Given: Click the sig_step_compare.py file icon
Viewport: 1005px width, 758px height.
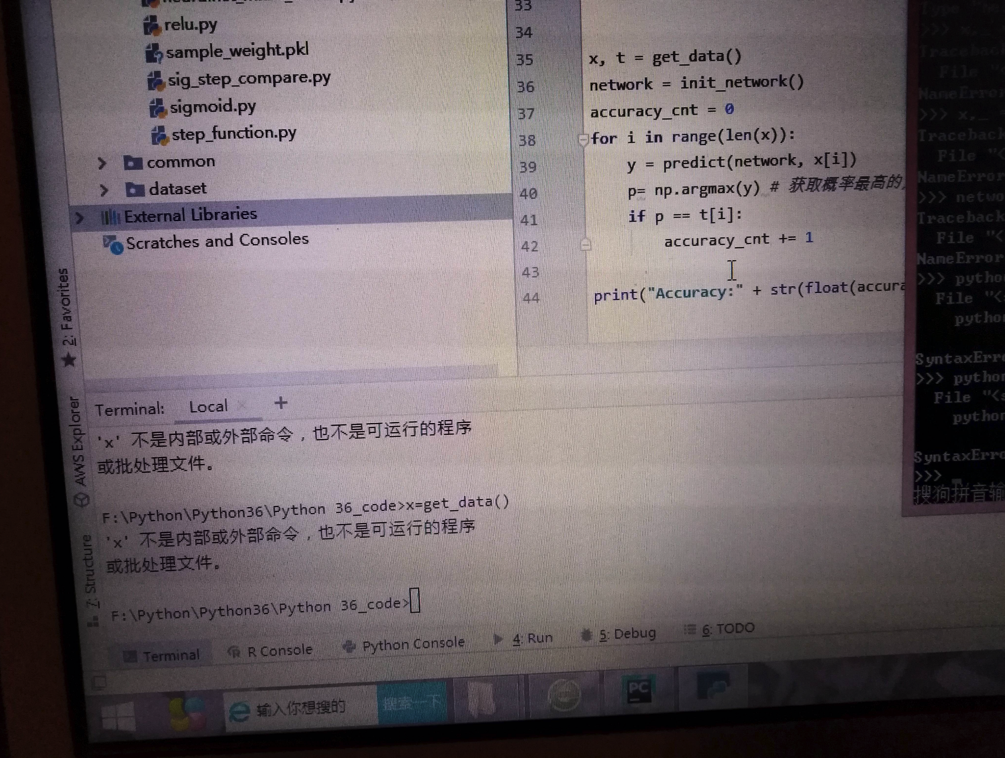Looking at the screenshot, I should (156, 81).
